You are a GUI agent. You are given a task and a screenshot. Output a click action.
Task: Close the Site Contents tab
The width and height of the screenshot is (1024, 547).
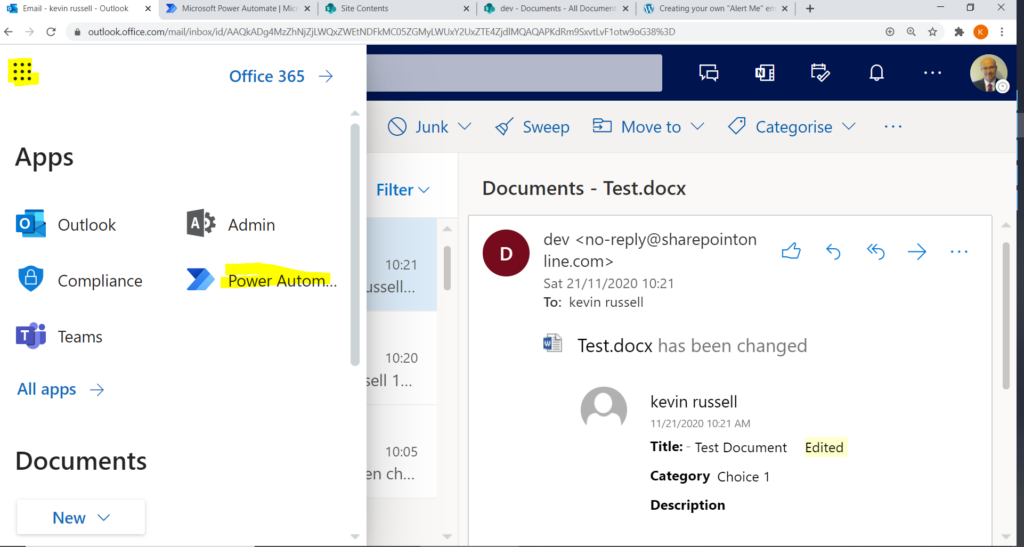tap(466, 8)
